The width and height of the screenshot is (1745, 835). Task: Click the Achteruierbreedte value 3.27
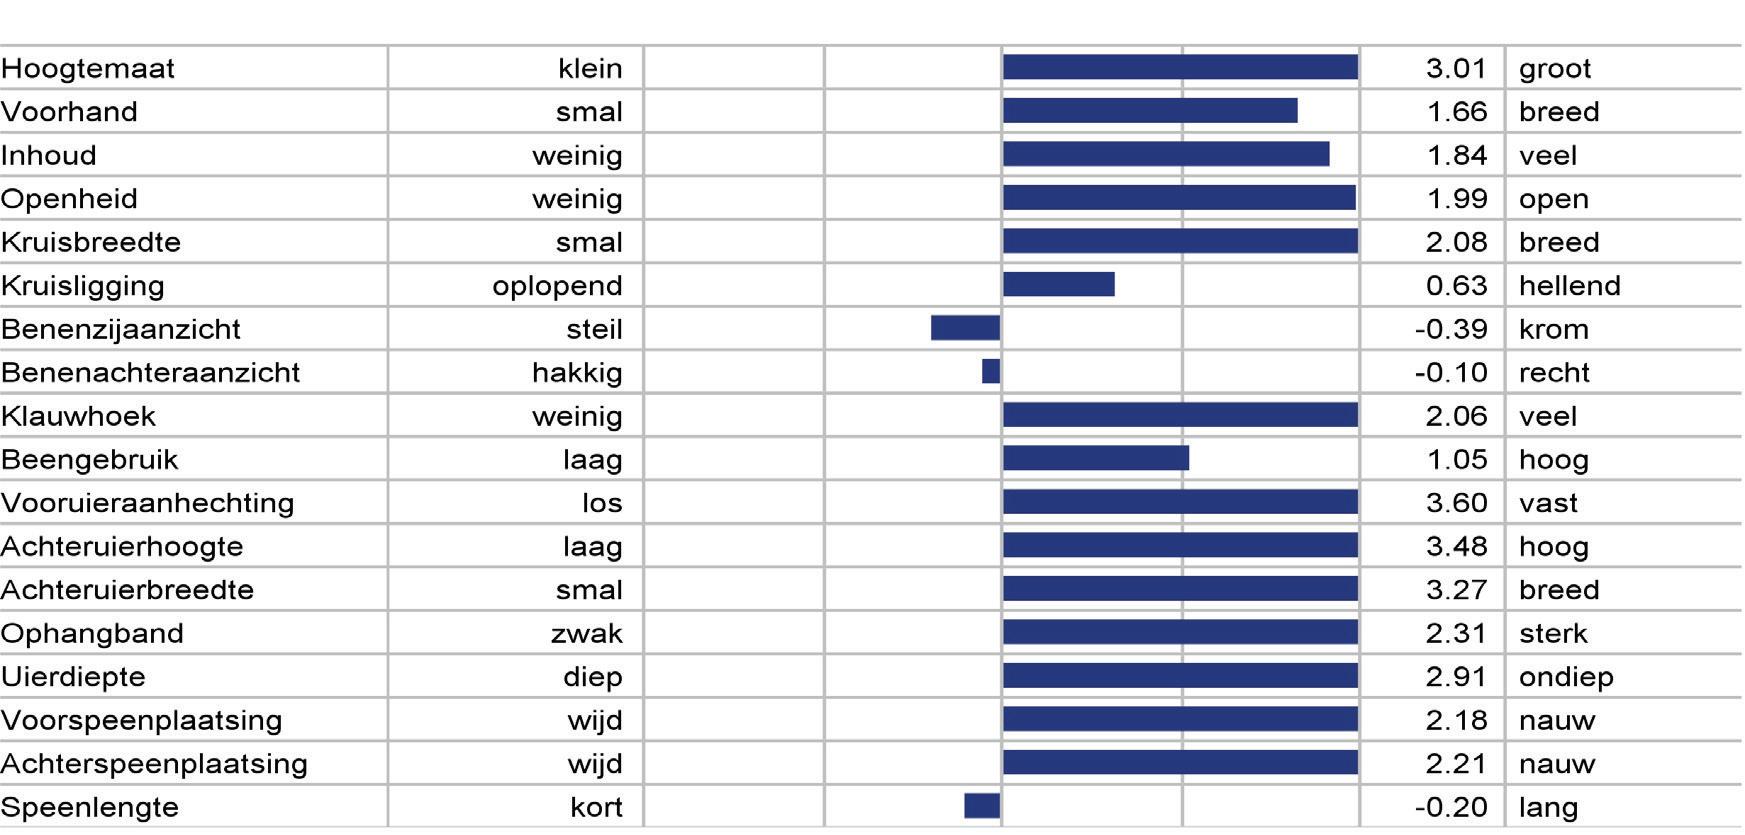click(1456, 590)
